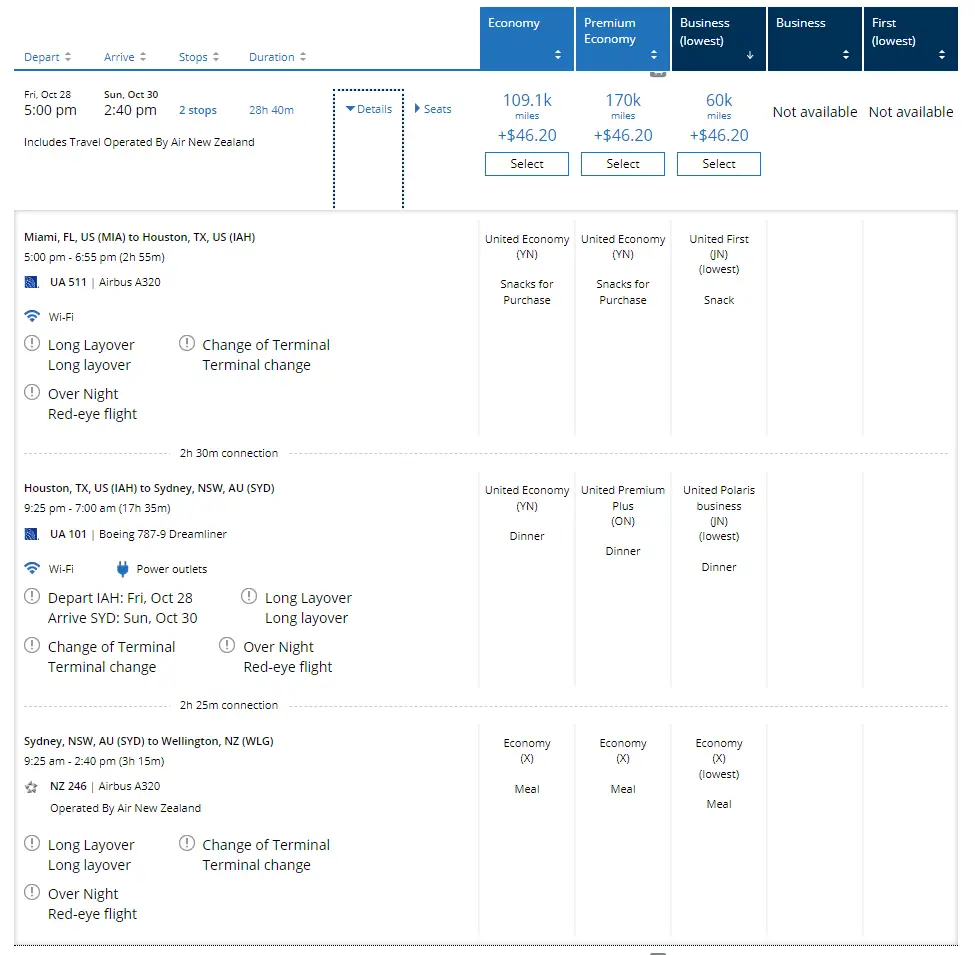The height and width of the screenshot is (955, 975).
Task: Select the Economy fare column header
Action: [526, 37]
